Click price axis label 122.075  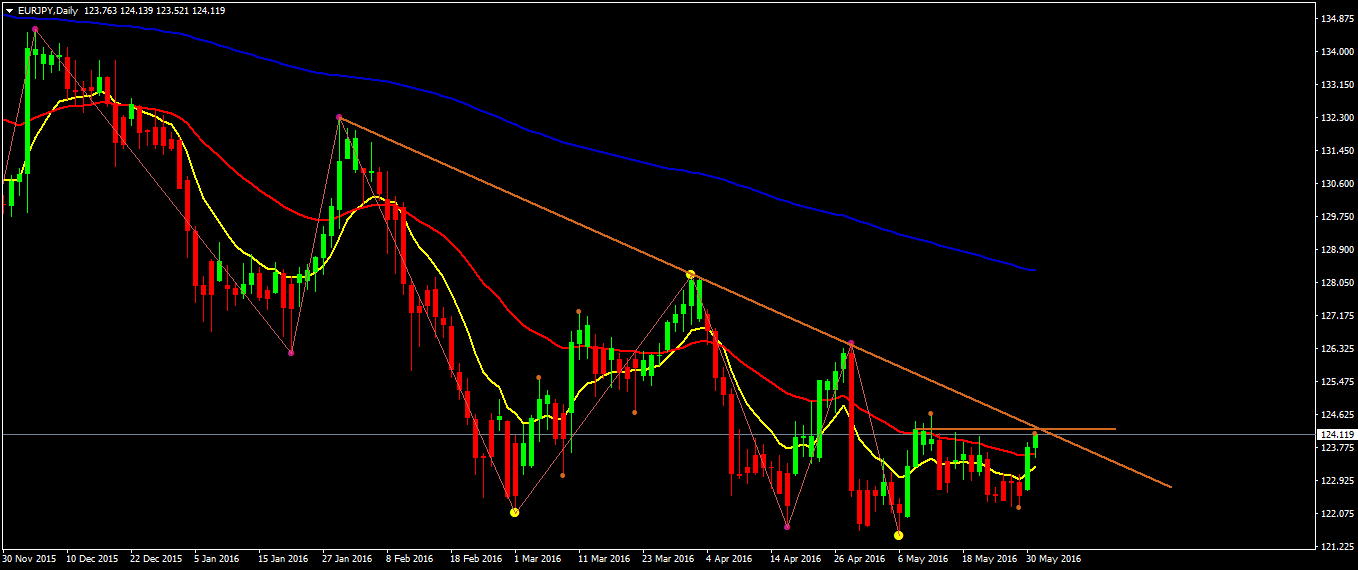coord(1337,514)
